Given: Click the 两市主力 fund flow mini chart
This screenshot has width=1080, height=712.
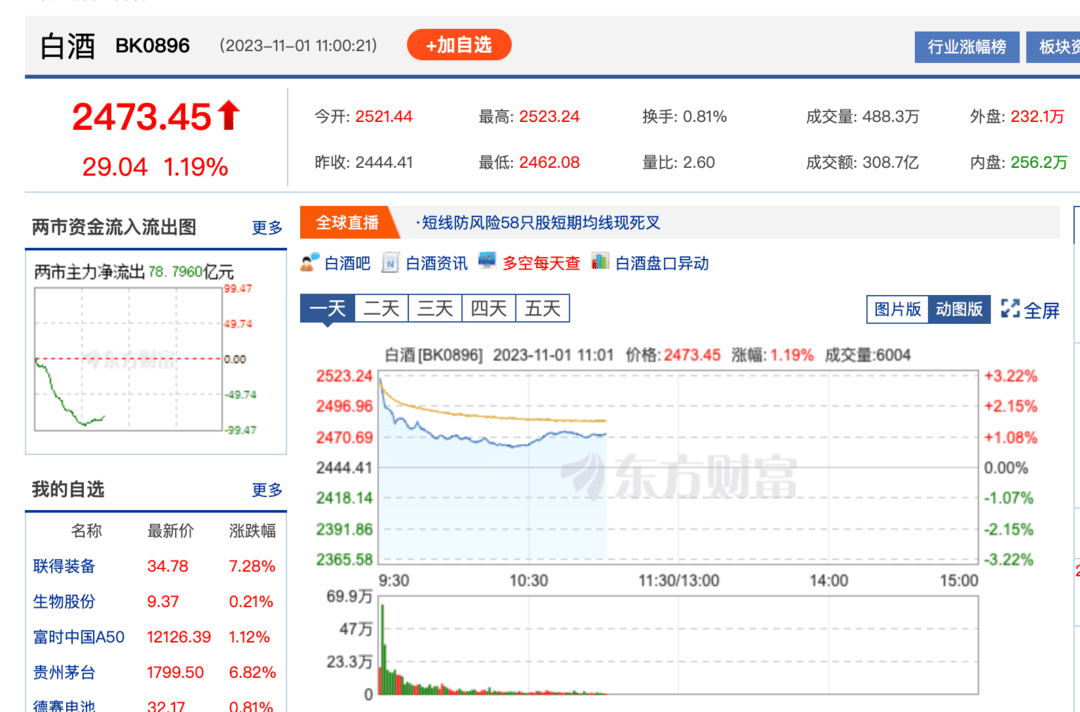Looking at the screenshot, I should [x=128, y=359].
